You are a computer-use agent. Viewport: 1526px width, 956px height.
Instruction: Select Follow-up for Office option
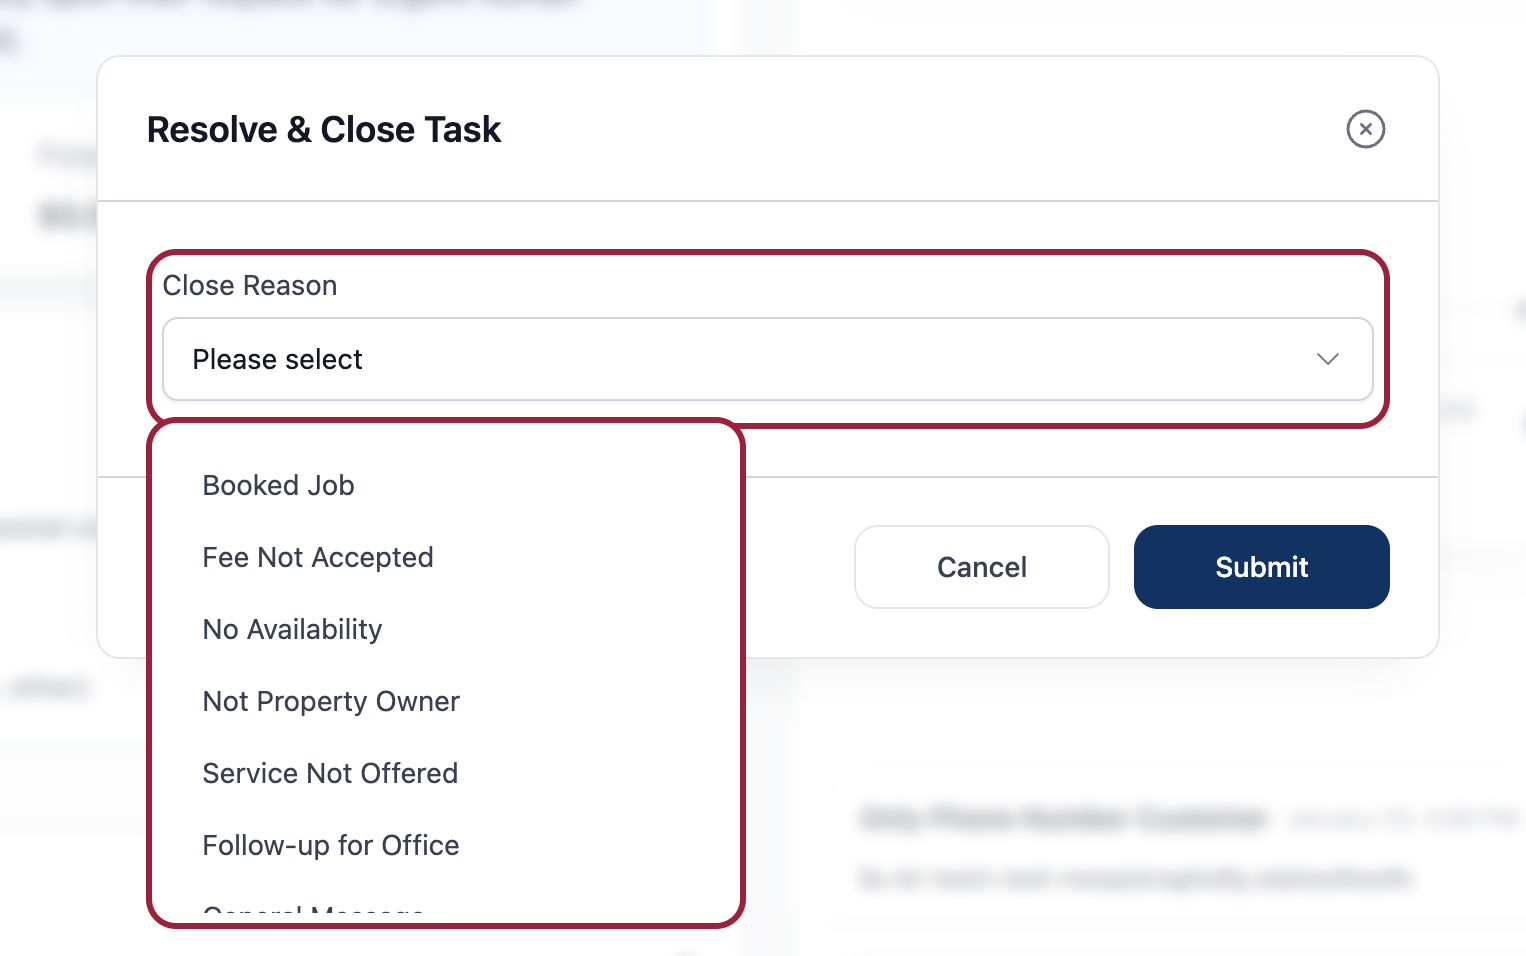click(x=330, y=846)
